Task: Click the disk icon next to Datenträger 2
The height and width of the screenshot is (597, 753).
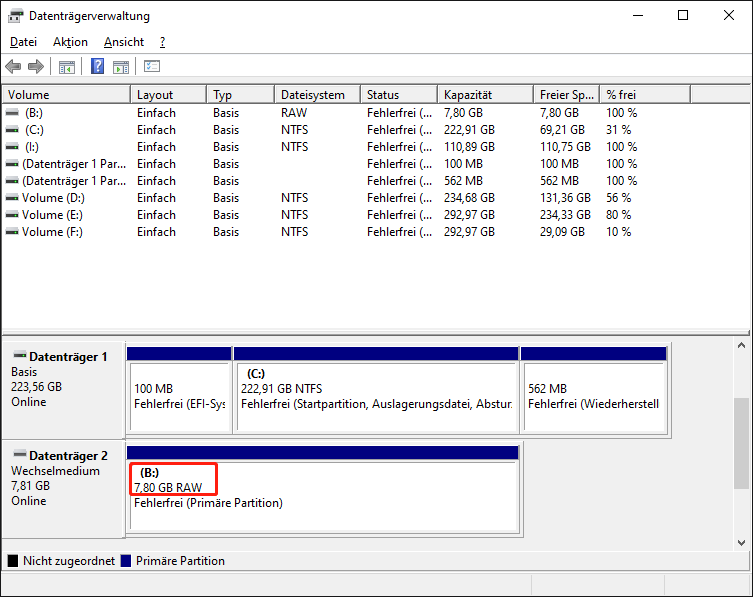Action: pos(20,454)
